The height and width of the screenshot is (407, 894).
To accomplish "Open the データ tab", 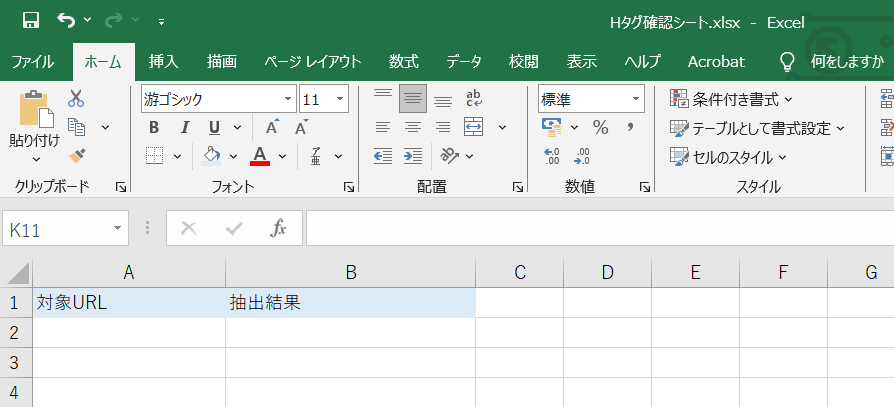I will [x=464, y=62].
